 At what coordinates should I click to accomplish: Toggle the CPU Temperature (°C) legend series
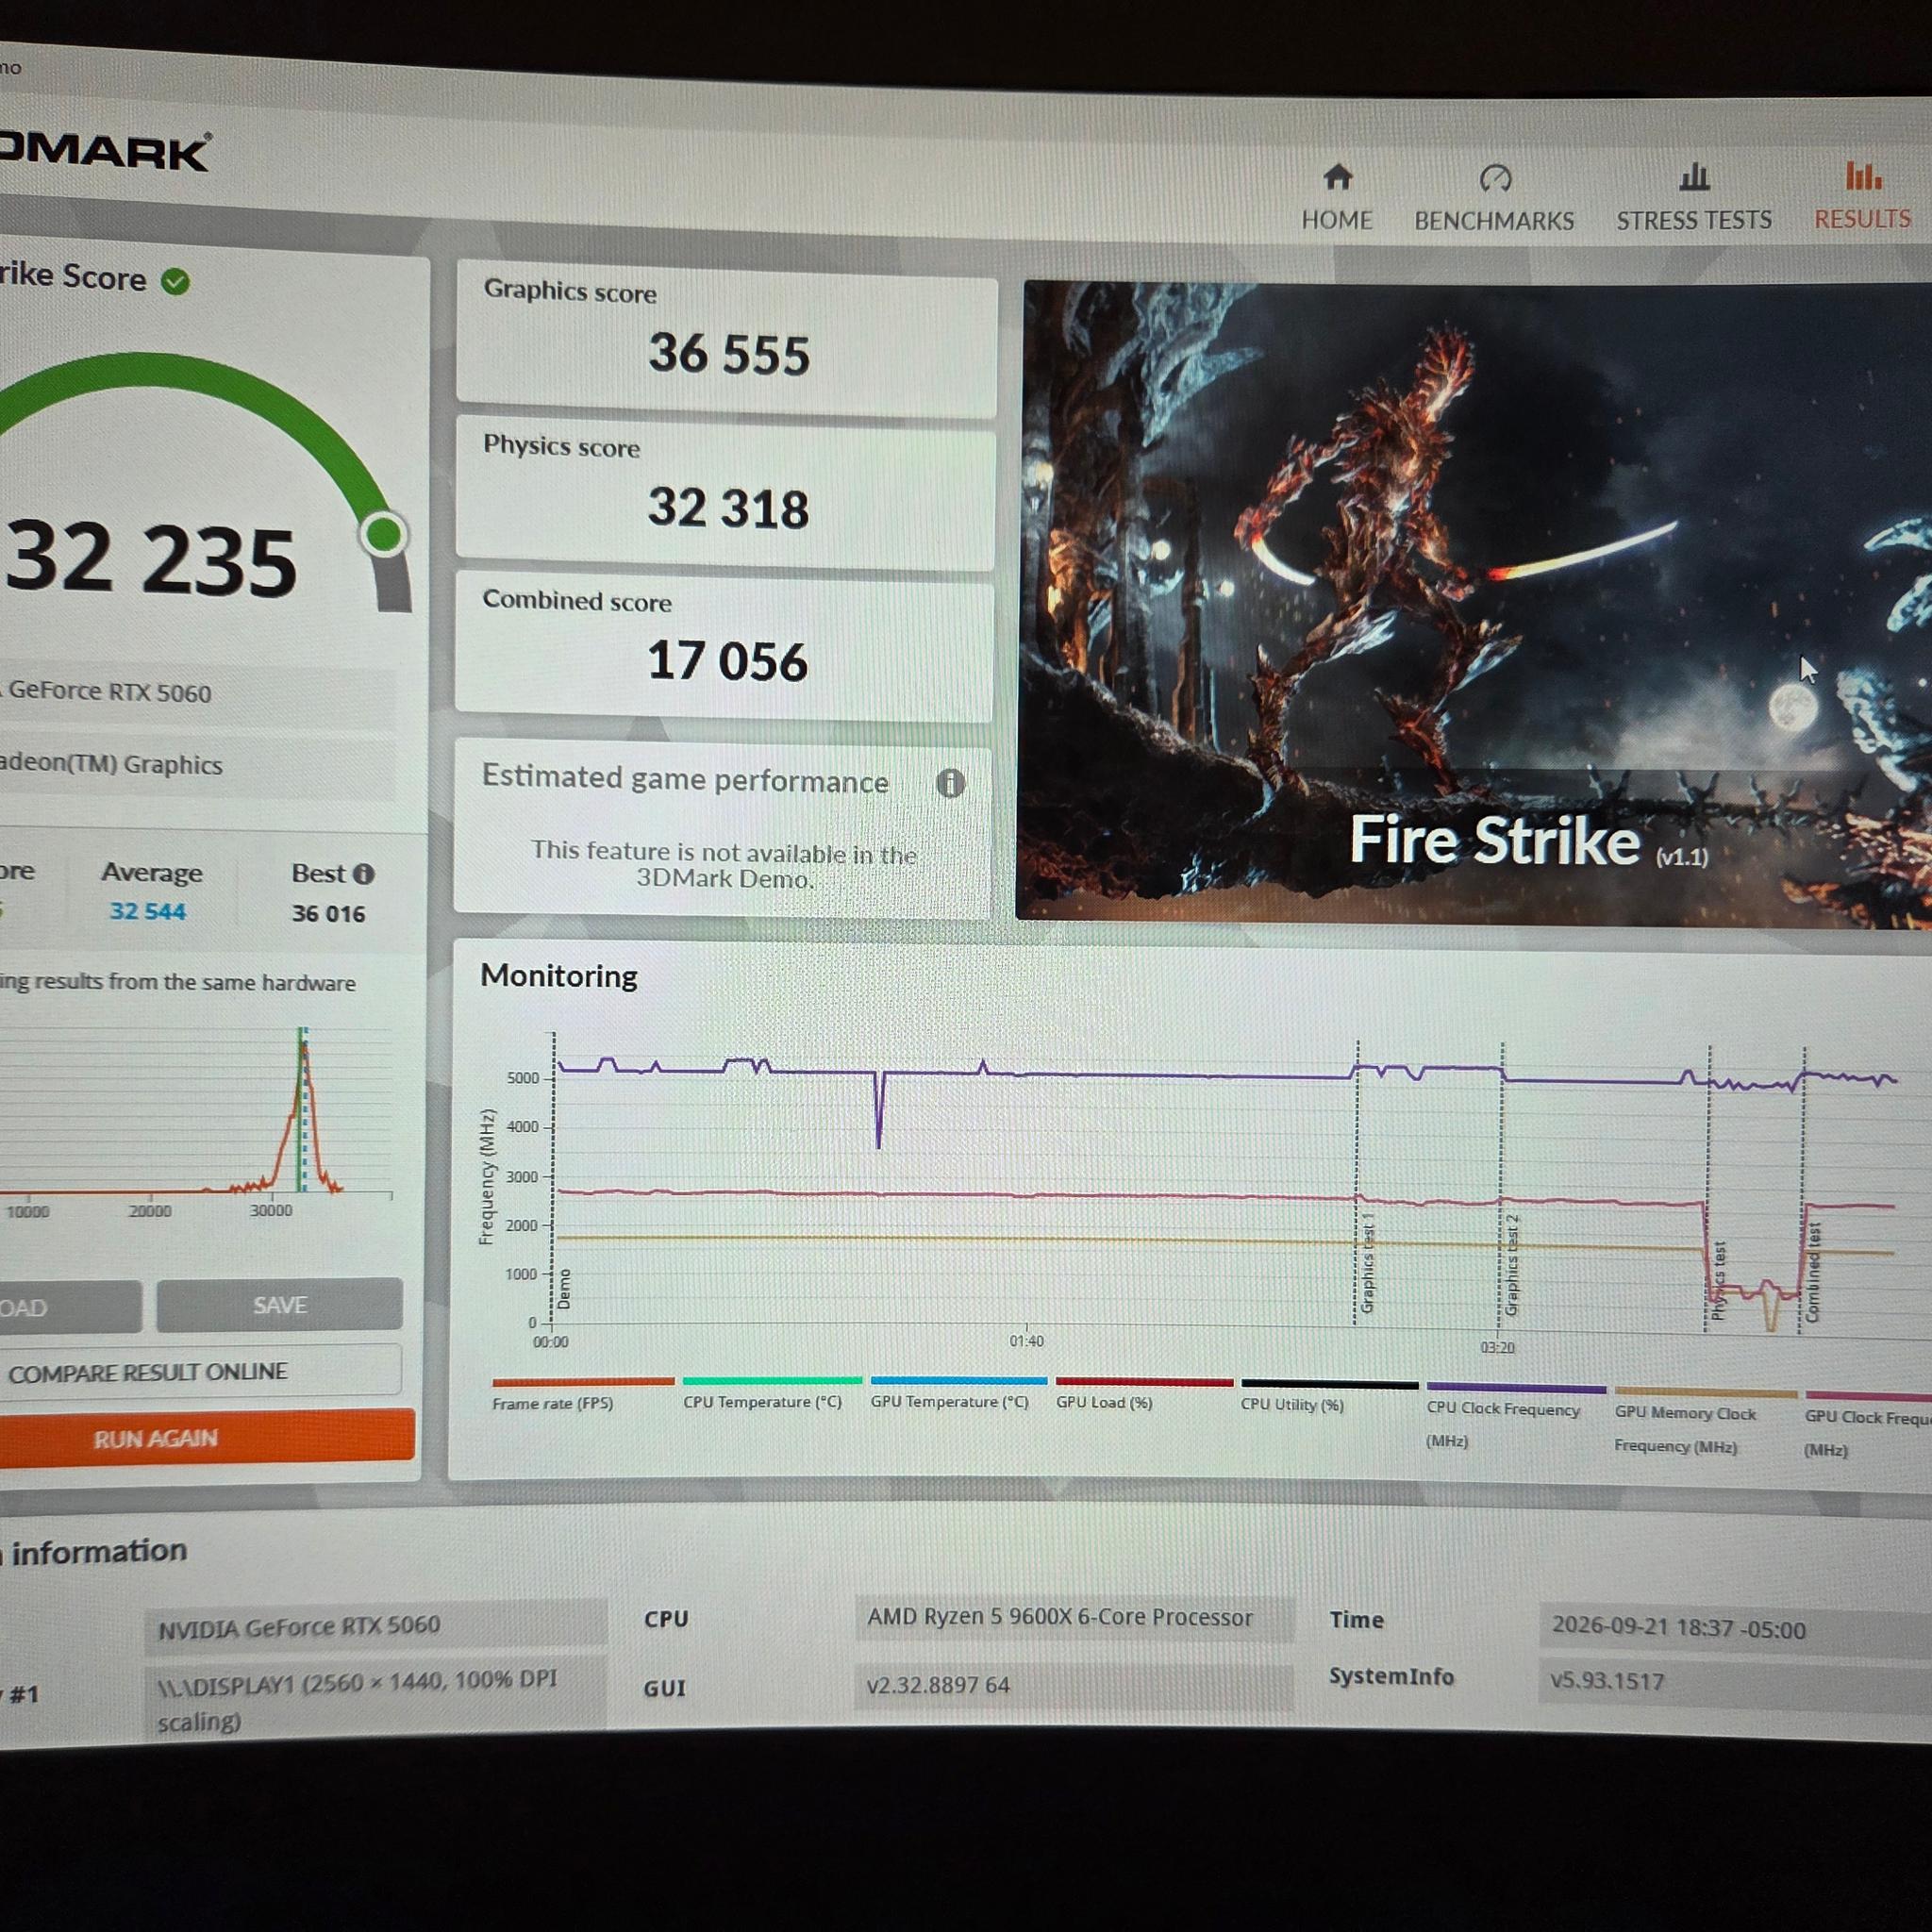click(771, 1393)
